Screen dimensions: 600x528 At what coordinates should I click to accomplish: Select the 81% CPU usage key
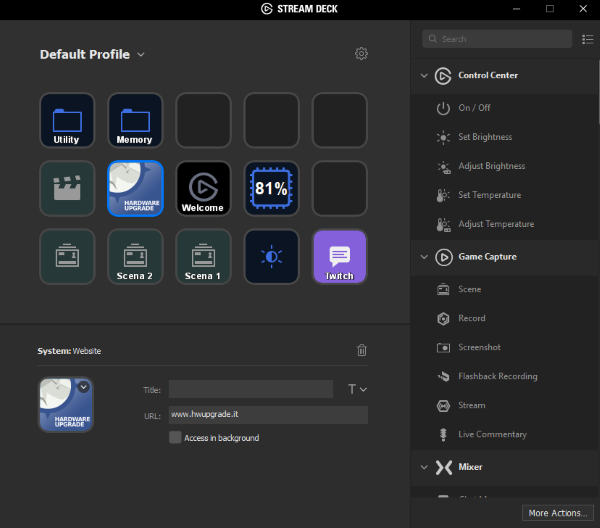click(271, 188)
